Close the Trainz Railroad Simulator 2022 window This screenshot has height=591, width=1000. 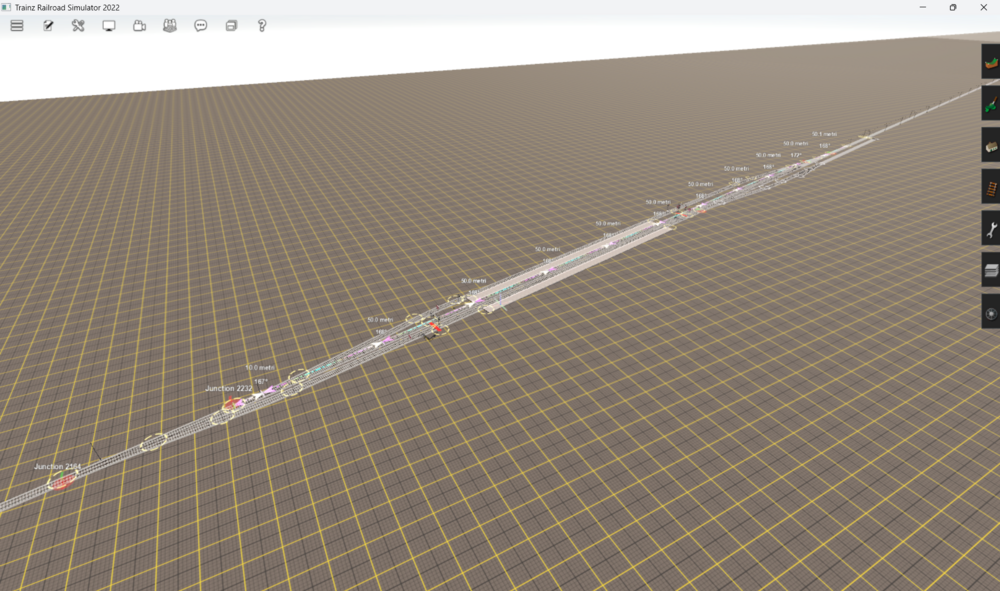tap(983, 7)
